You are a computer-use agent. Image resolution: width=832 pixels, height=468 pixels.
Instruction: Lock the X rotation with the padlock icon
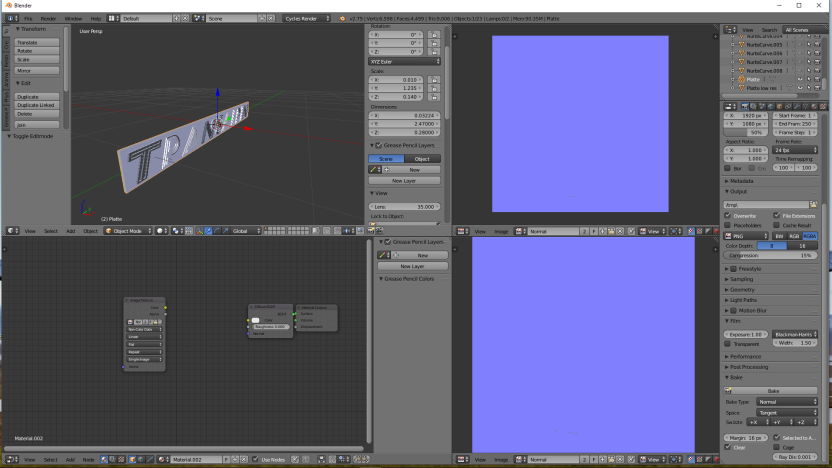point(434,33)
